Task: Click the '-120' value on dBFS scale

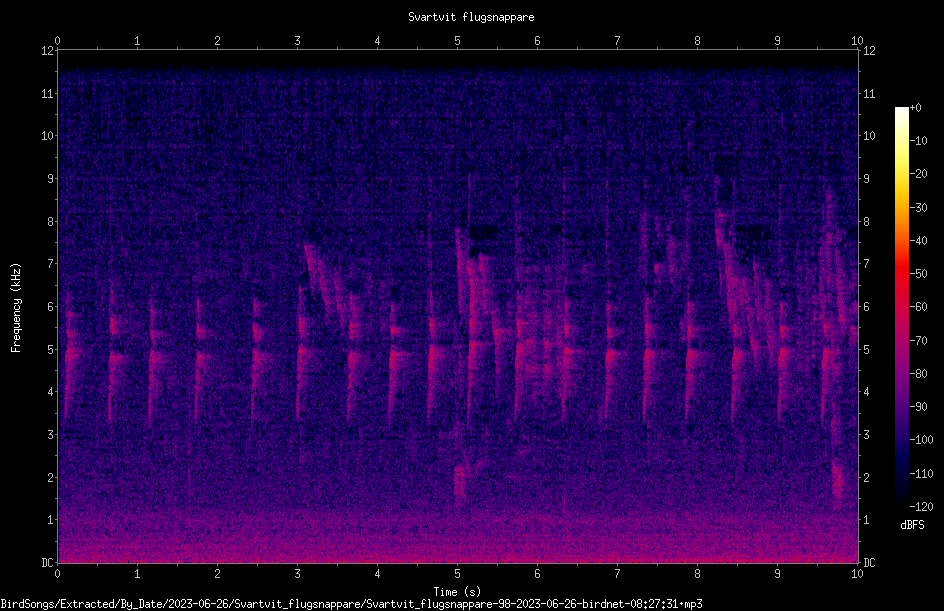Action: click(921, 506)
